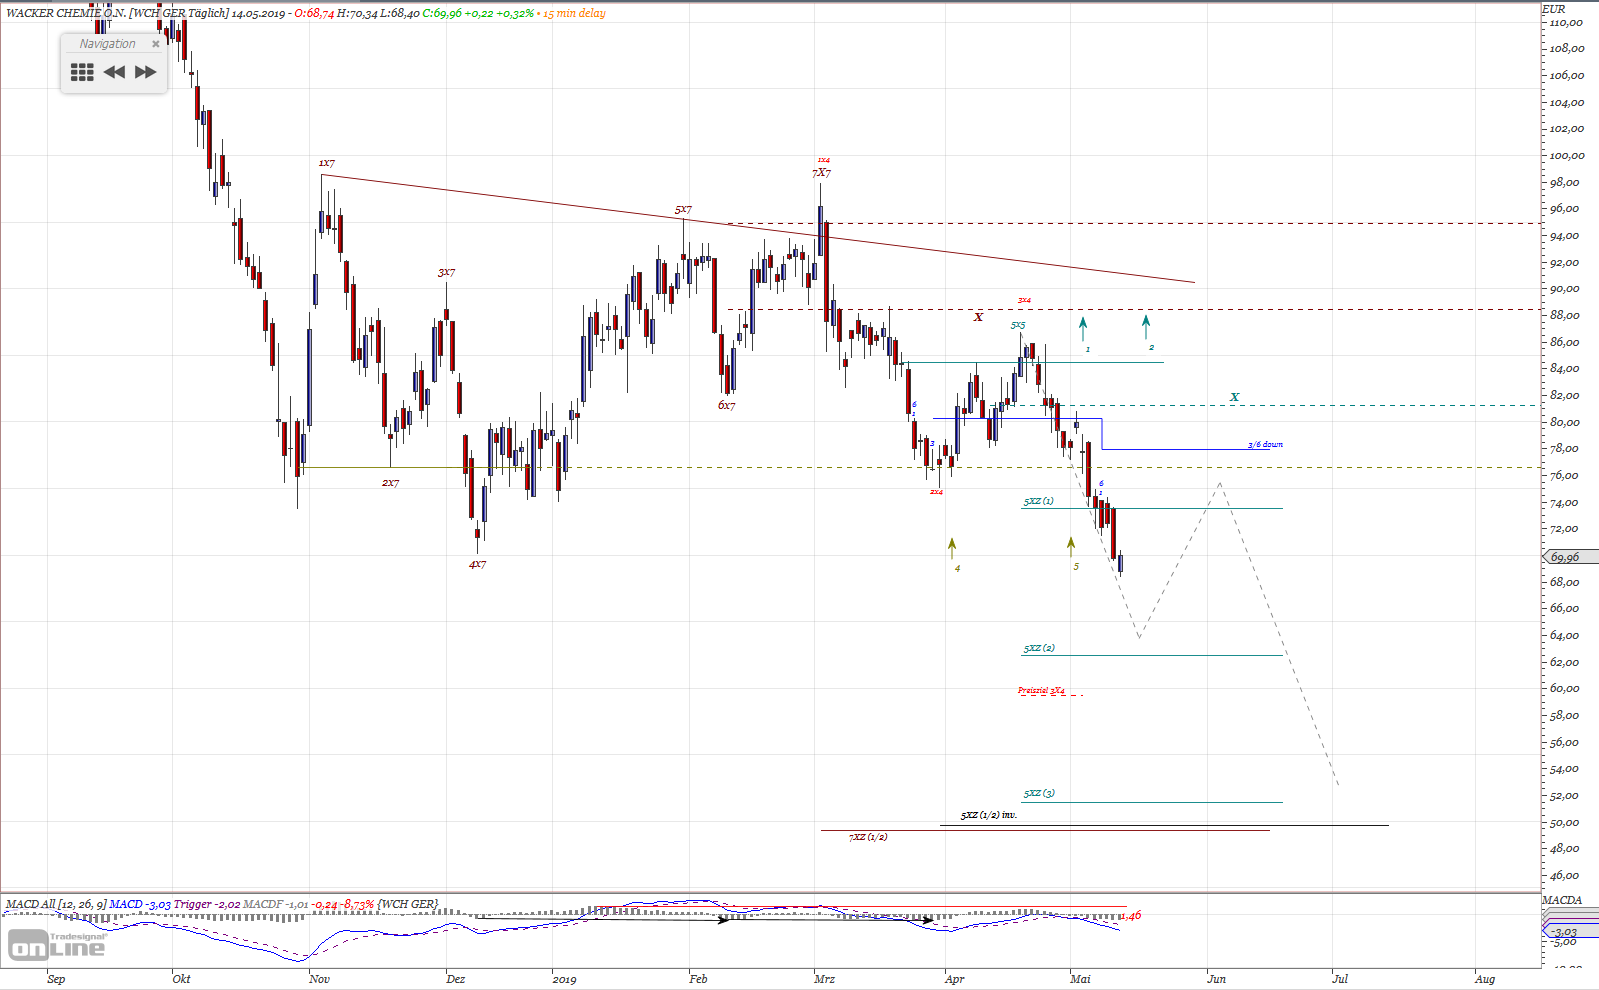
Task: Click the 'Mrz' time axis label
Action: (x=824, y=979)
